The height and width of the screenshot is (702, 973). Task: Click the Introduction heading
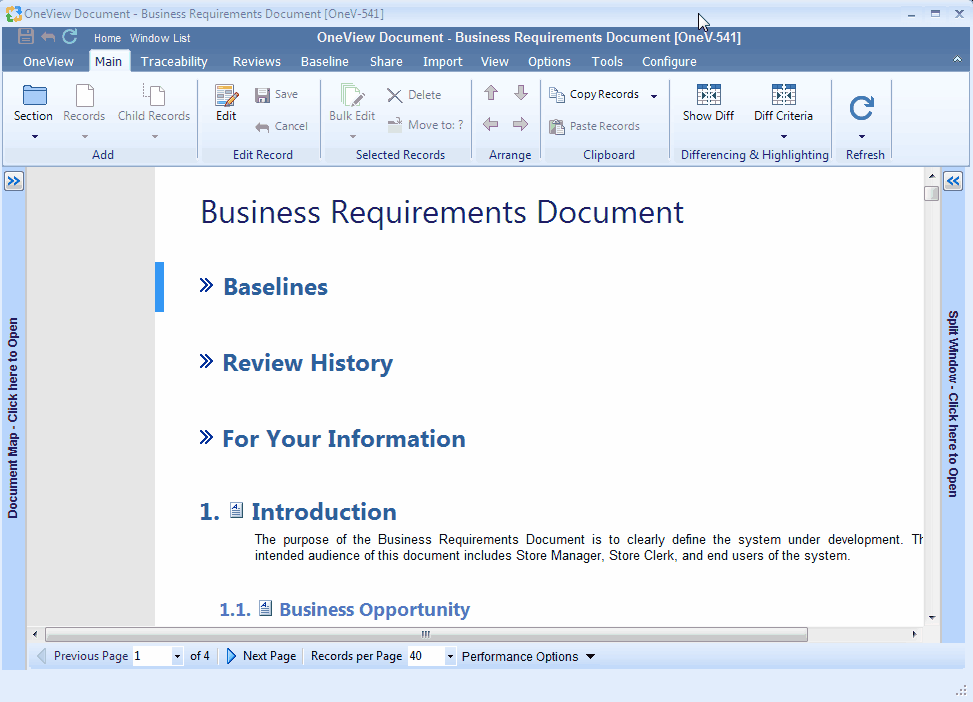pyautogui.click(x=324, y=511)
